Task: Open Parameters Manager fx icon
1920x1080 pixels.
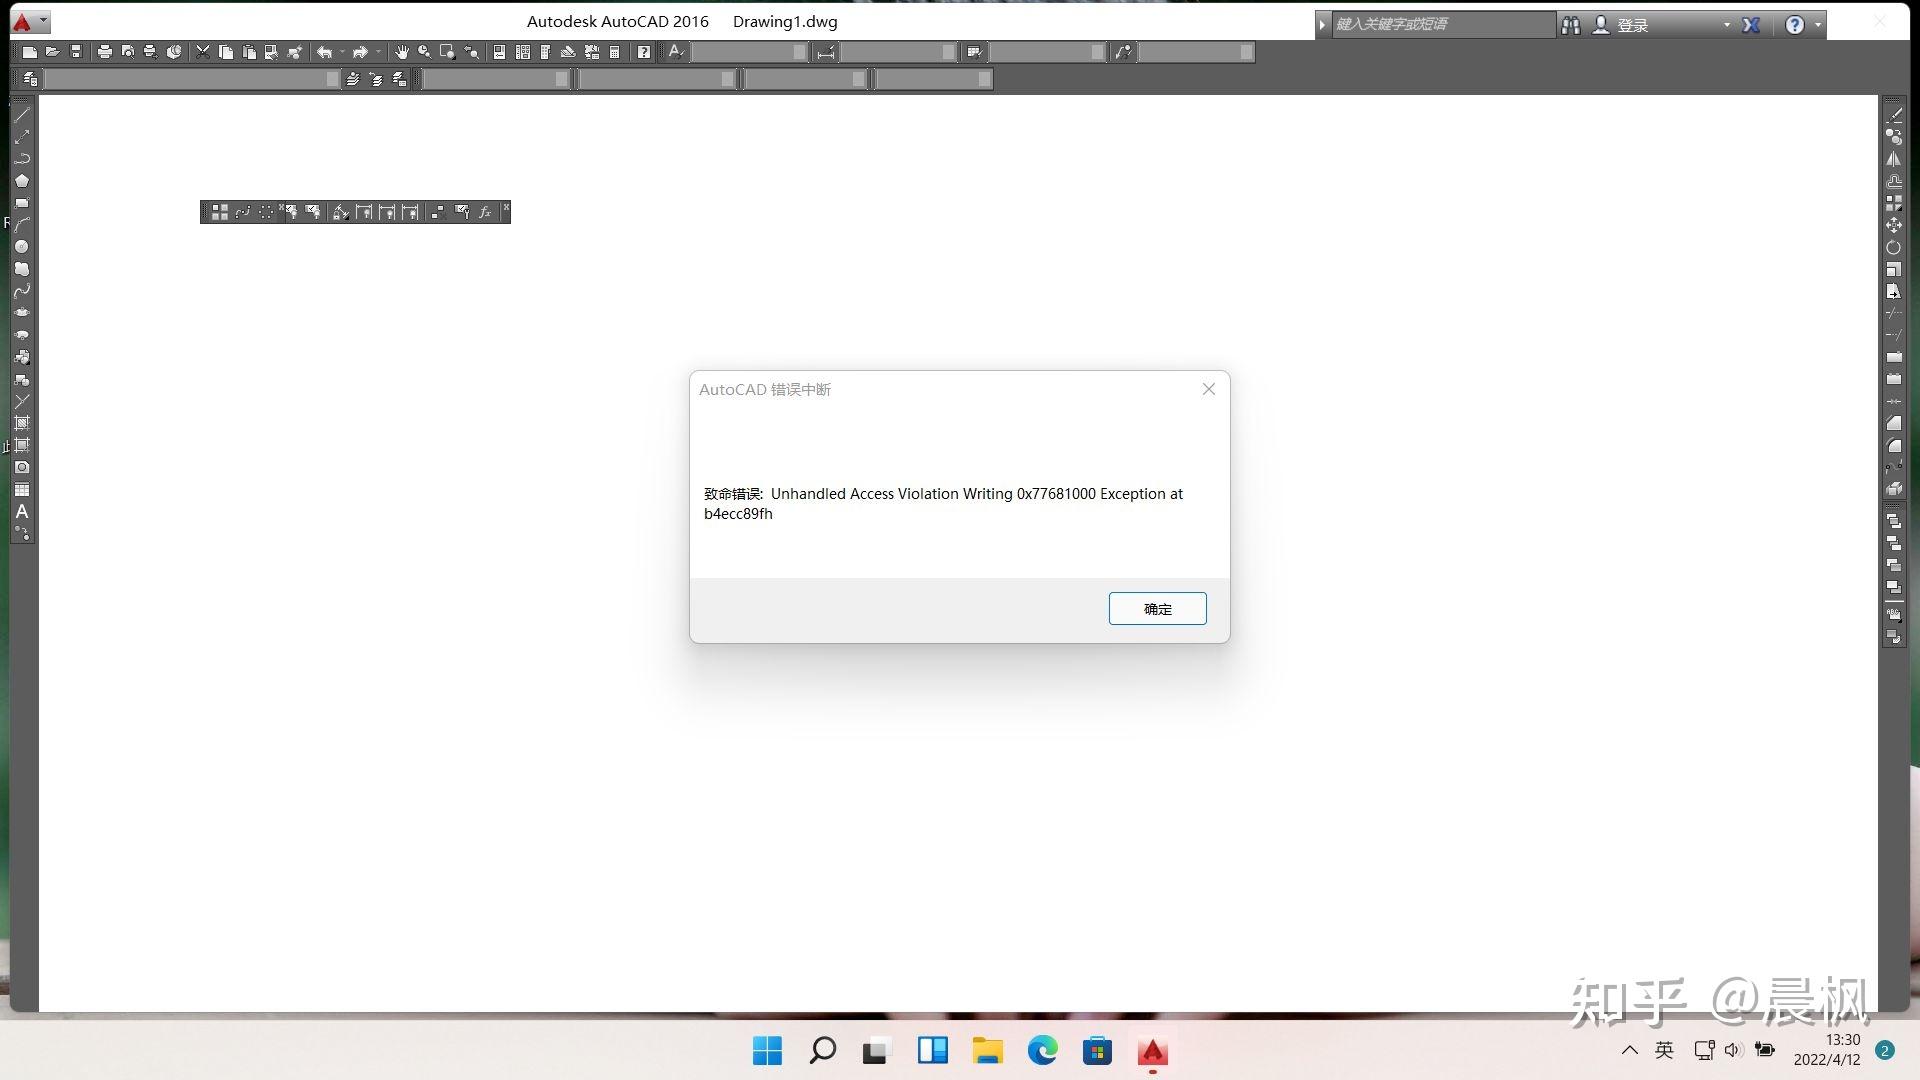Action: coord(485,212)
